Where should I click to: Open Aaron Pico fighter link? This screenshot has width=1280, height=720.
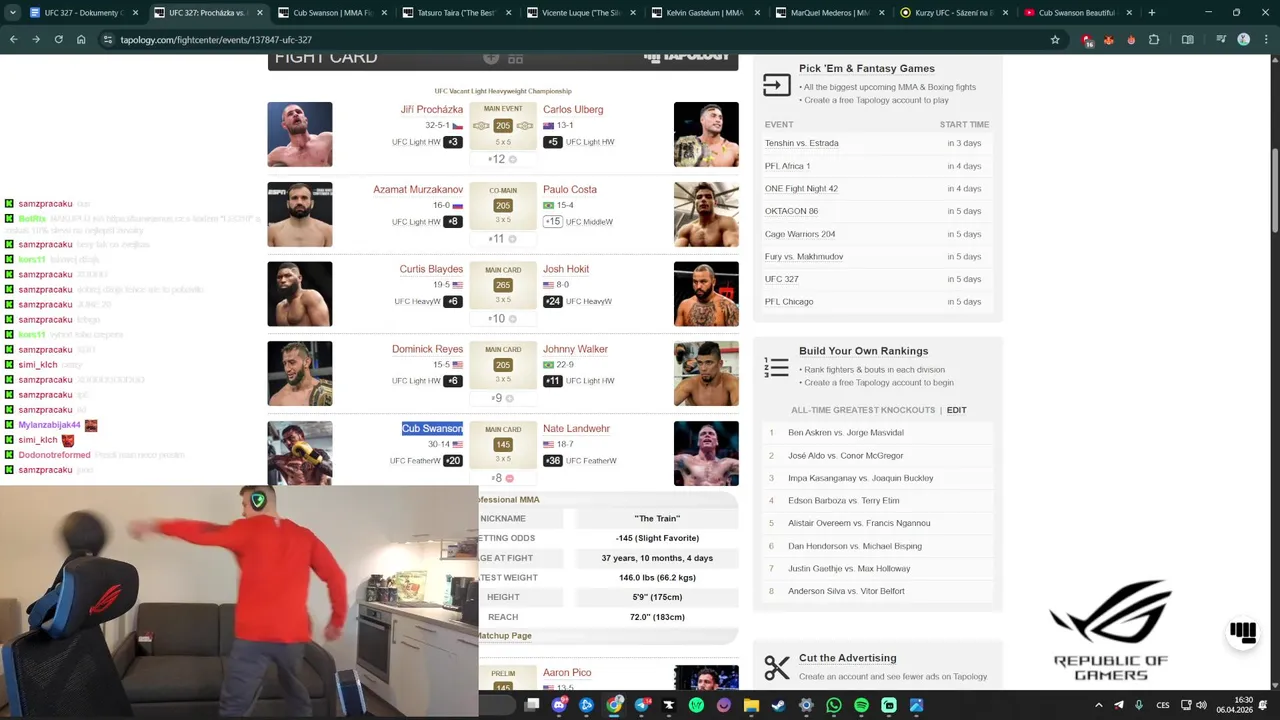pos(567,673)
